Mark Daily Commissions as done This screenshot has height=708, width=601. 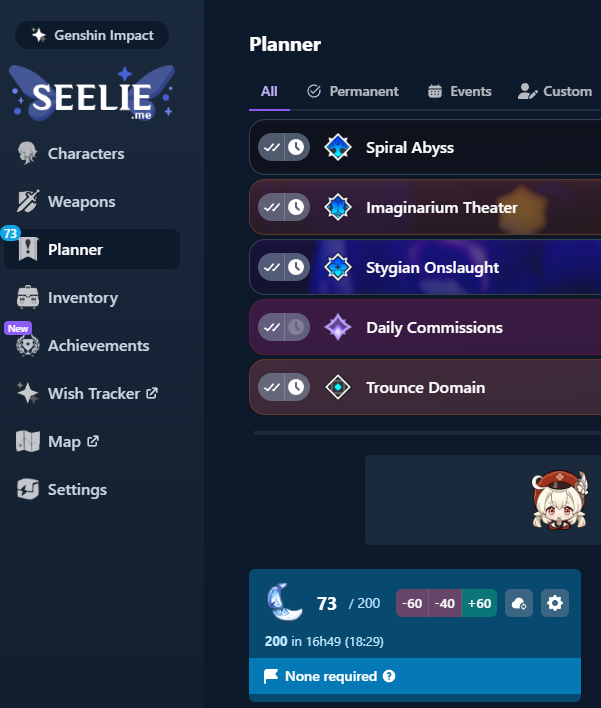[x=271, y=327]
